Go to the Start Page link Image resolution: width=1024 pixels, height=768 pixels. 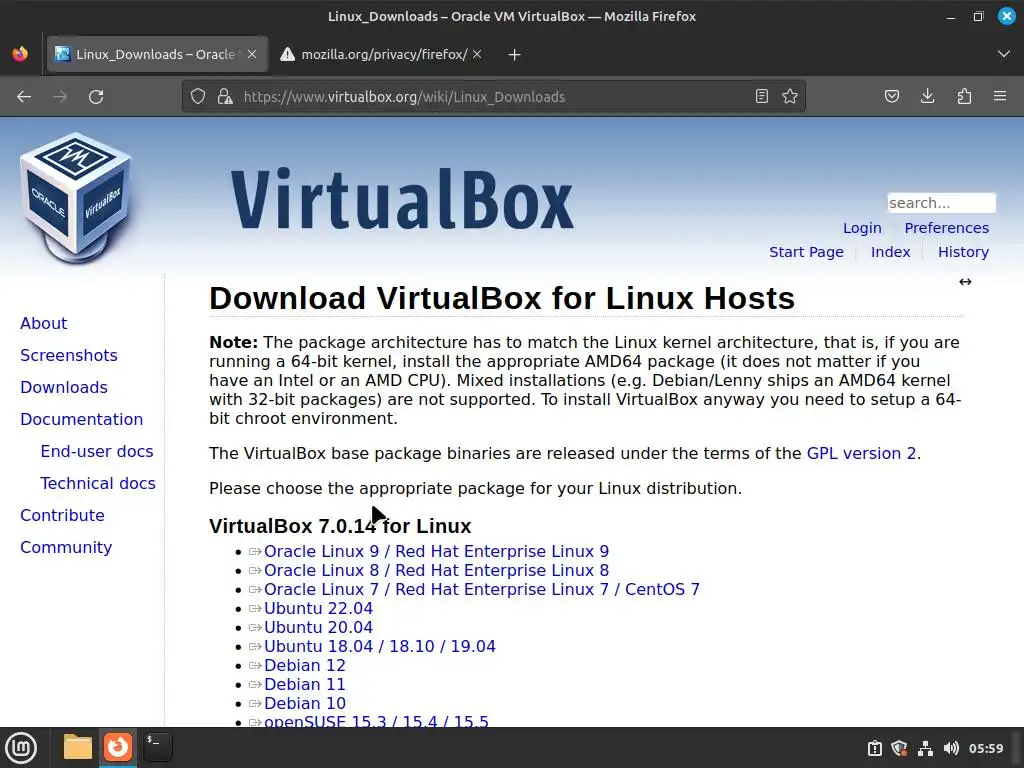[x=806, y=252]
